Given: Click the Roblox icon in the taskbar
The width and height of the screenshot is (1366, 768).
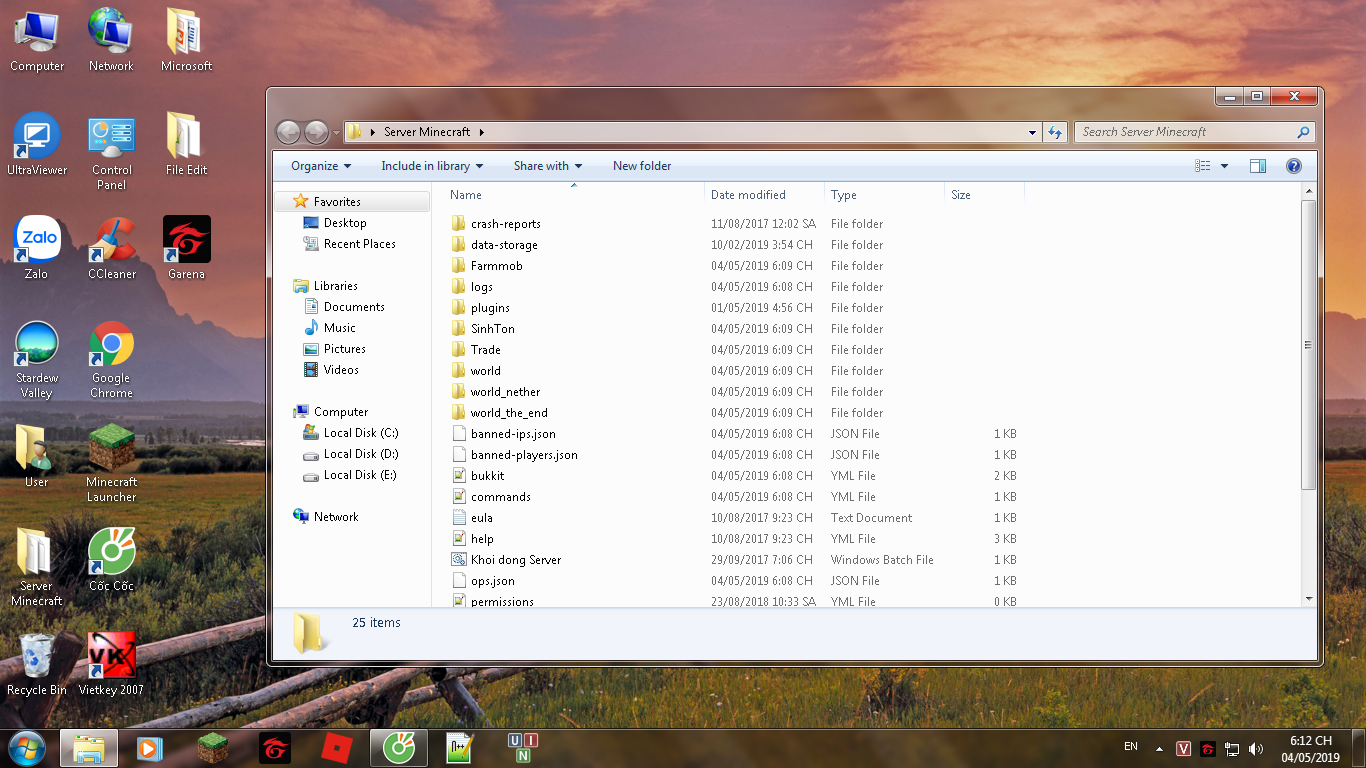Looking at the screenshot, I should tap(333, 747).
